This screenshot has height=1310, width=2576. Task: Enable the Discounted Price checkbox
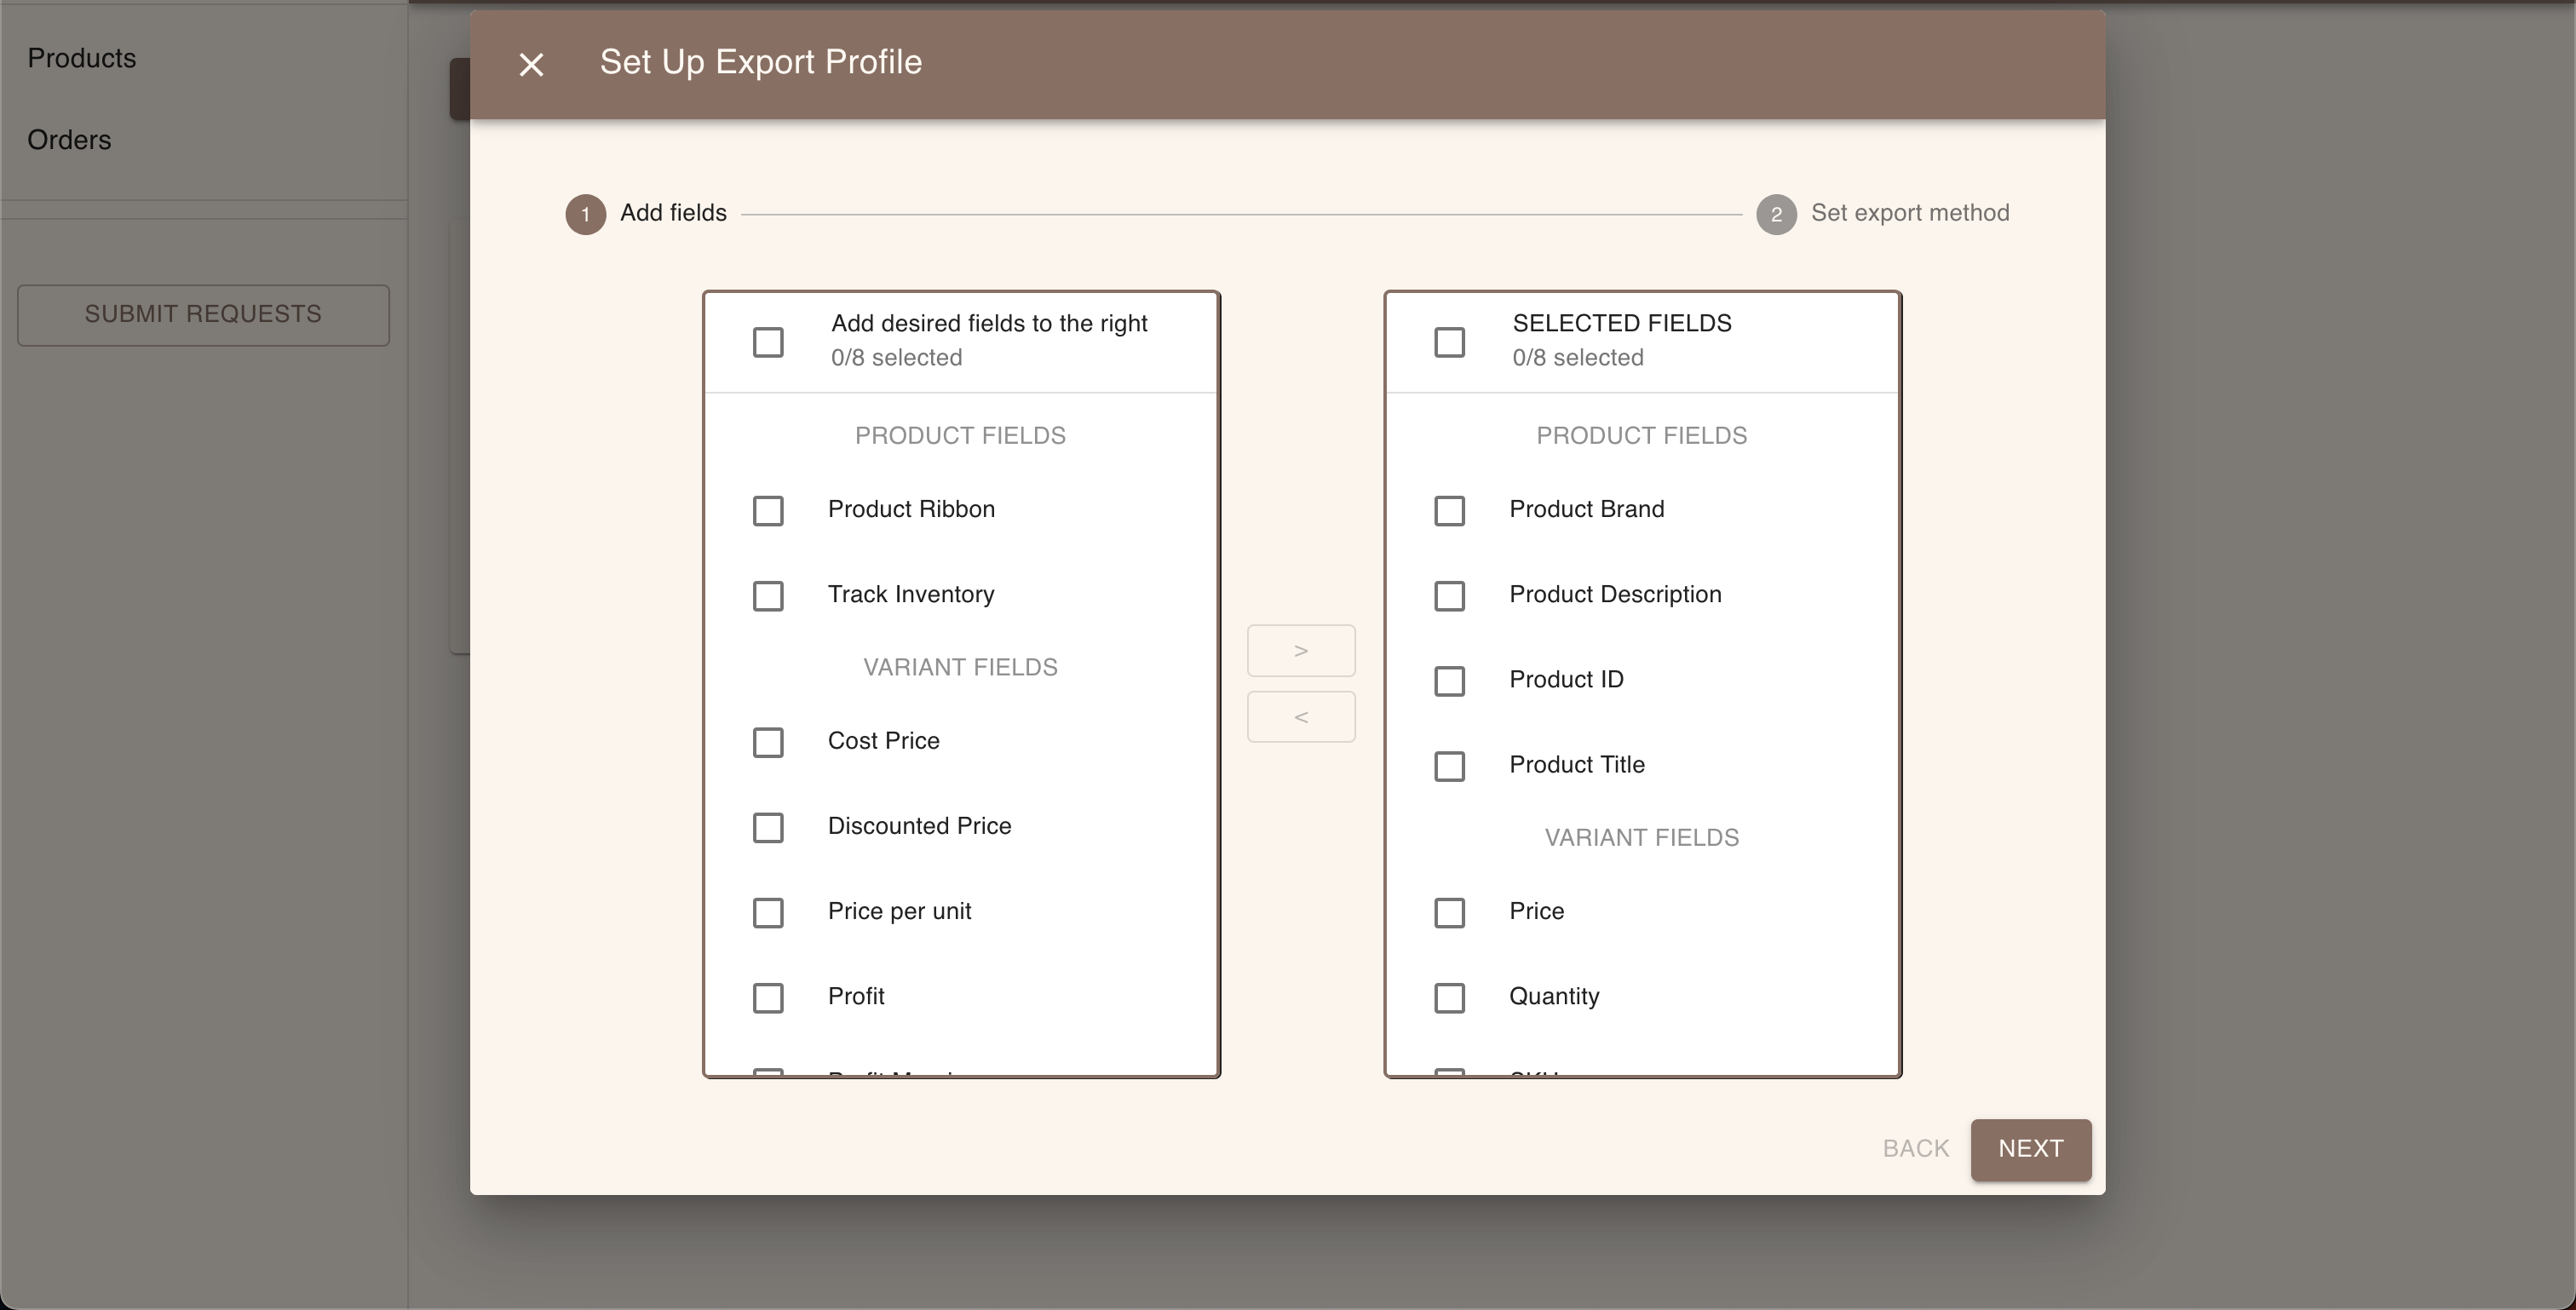tap(768, 827)
